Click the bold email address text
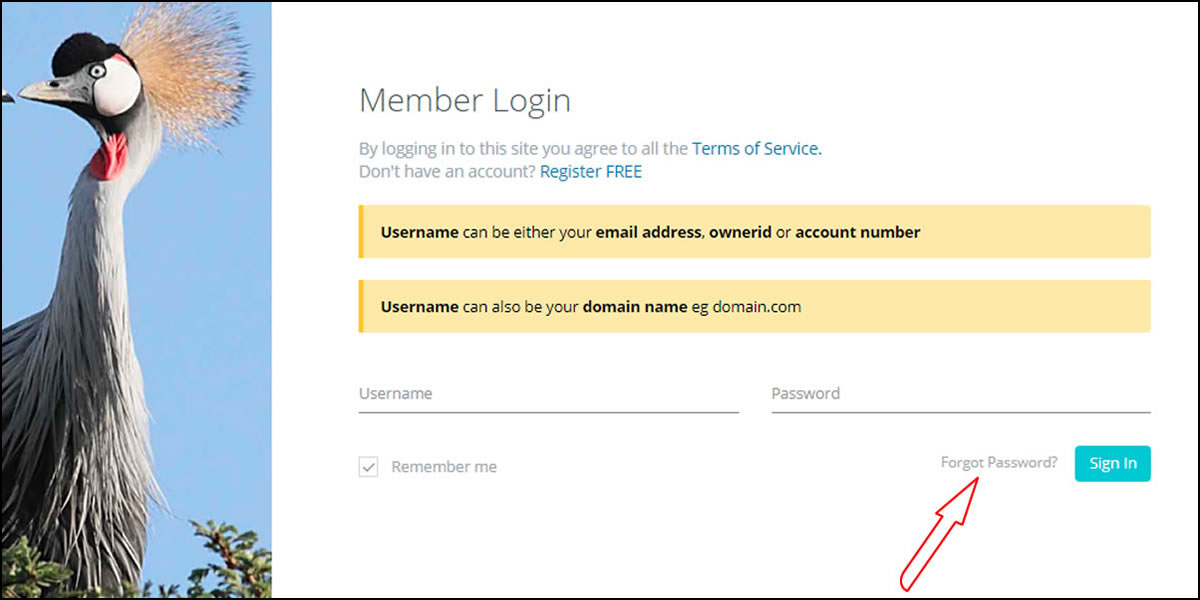 [x=650, y=232]
